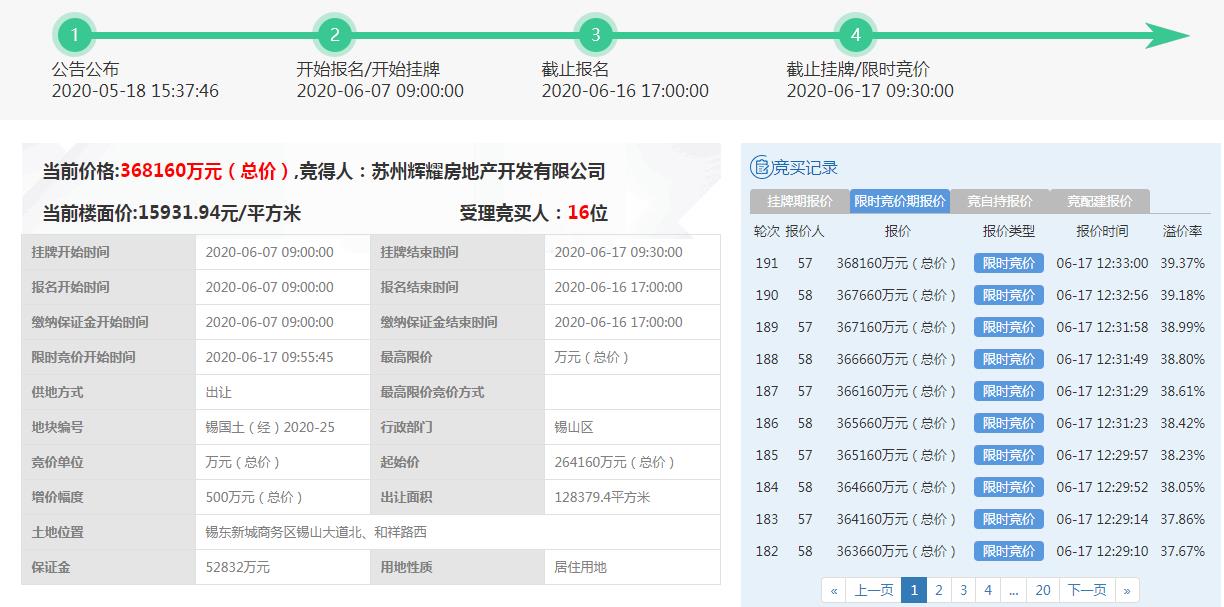1224x607 pixels.
Task: Click the 轮次 column header
Action: click(x=766, y=231)
